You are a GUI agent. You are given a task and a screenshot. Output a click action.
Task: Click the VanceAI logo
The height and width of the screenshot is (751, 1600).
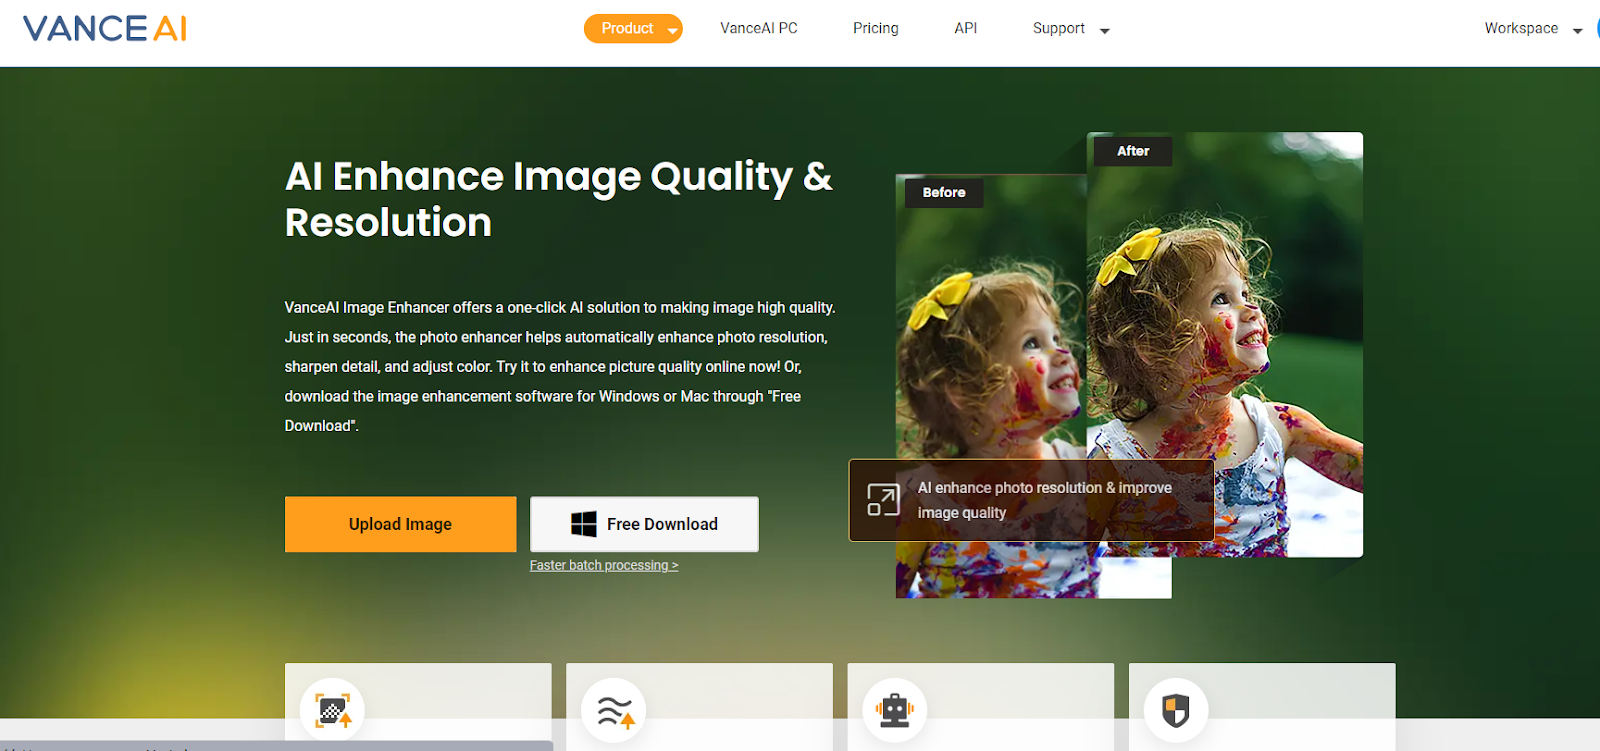pyautogui.click(x=105, y=28)
